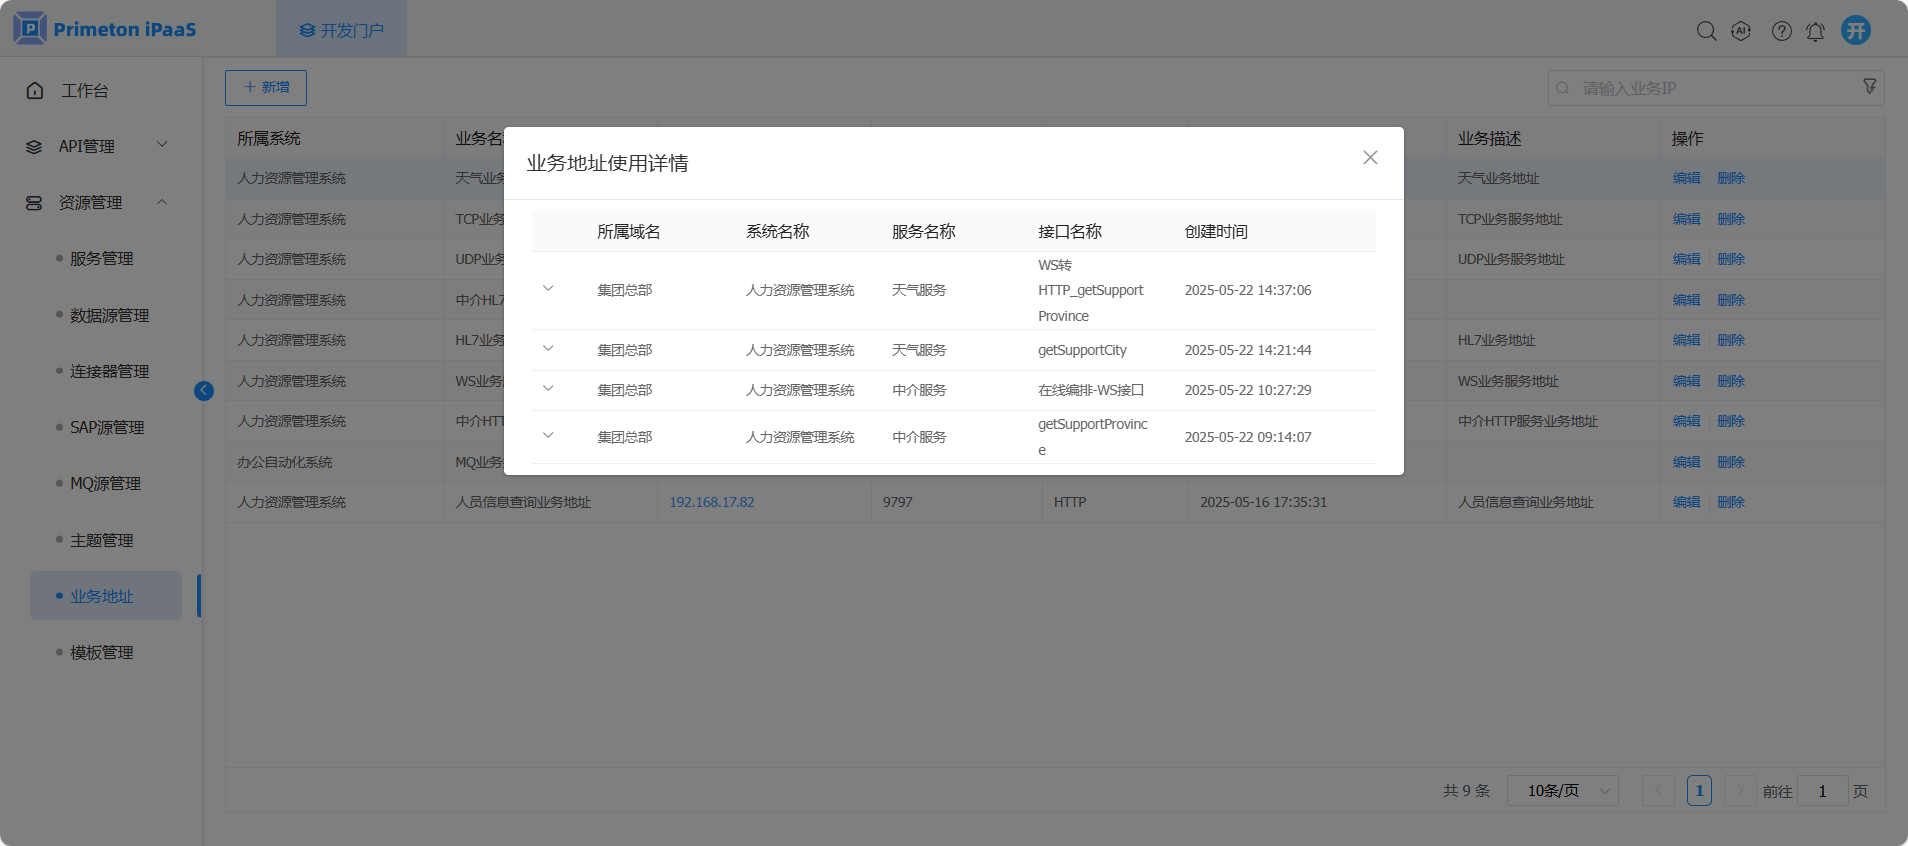The width and height of the screenshot is (1908, 846).
Task: Click the 新增 button
Action: [x=266, y=88]
